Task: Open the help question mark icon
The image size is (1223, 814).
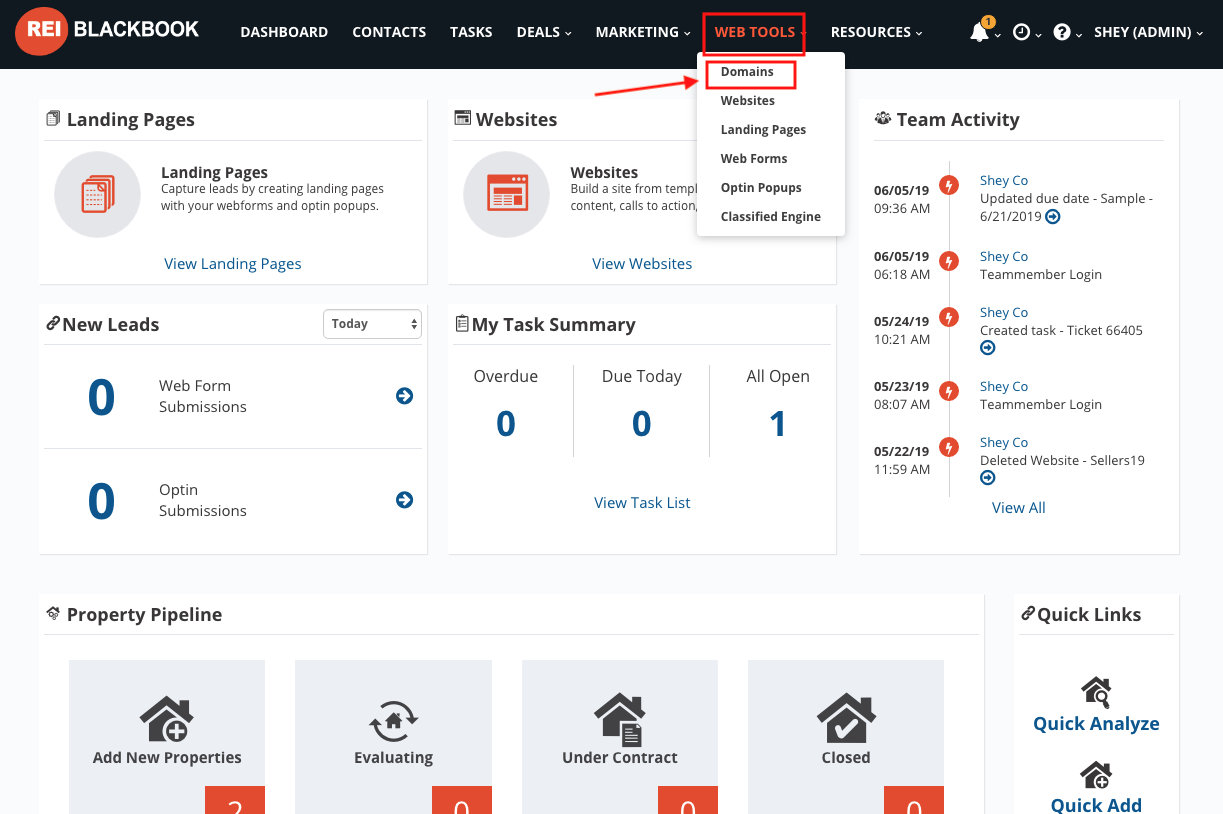Action: [1061, 32]
